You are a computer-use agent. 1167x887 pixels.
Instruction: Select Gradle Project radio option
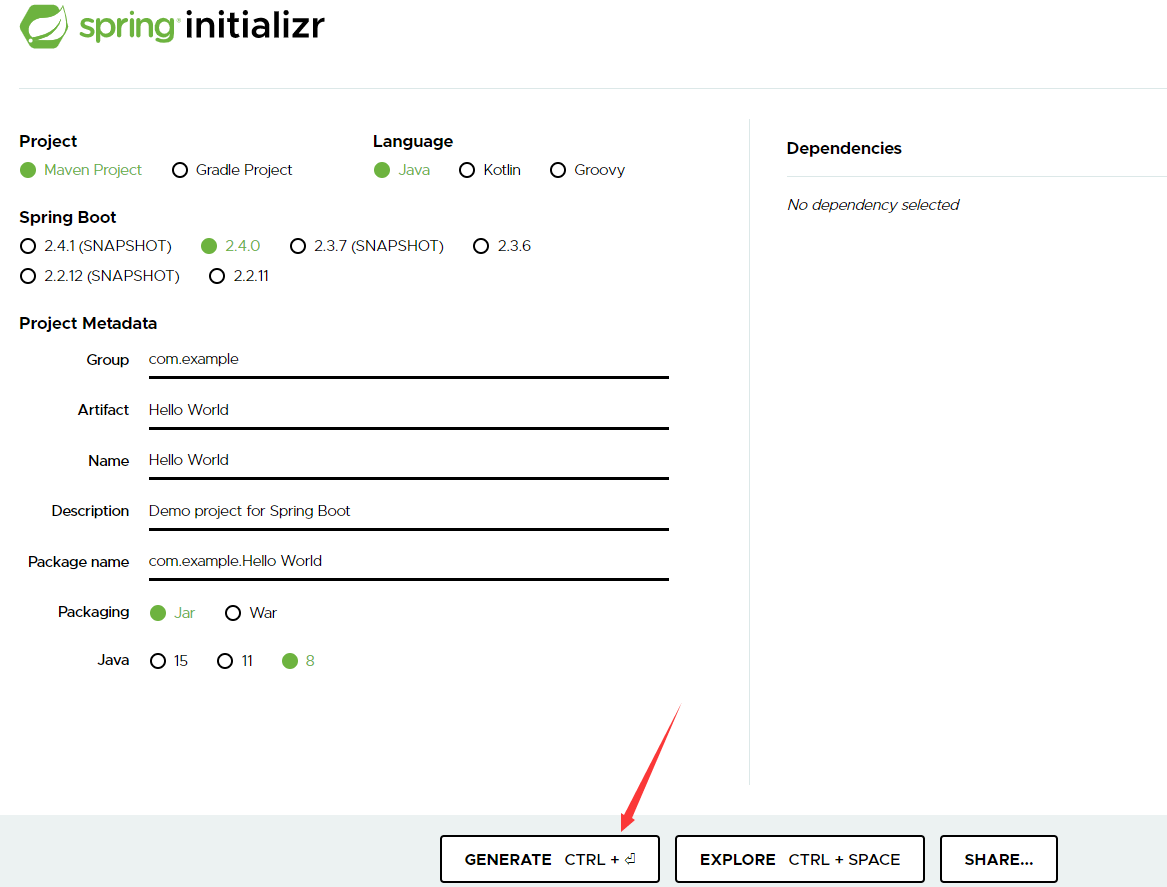pos(231,170)
